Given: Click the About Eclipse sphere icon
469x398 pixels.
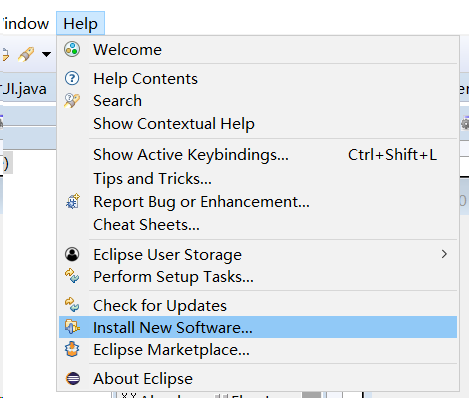Looking at the screenshot, I should [73, 379].
